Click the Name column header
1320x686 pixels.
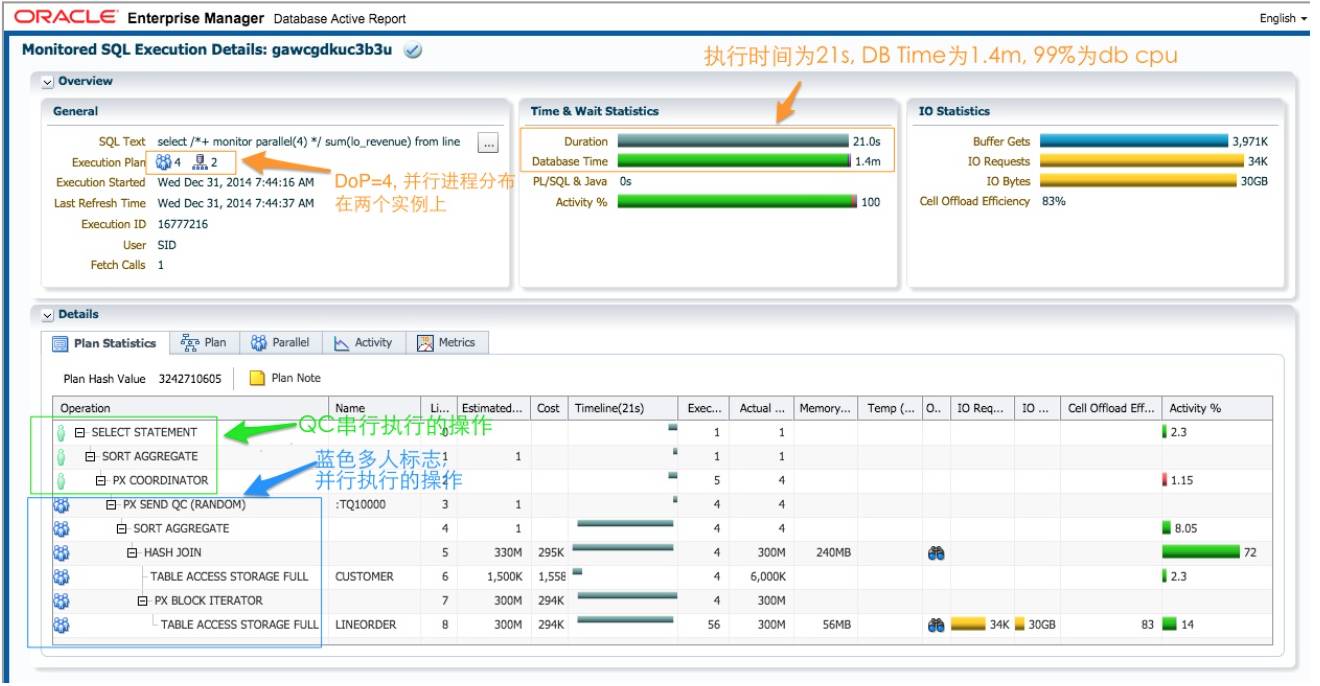pos(375,409)
